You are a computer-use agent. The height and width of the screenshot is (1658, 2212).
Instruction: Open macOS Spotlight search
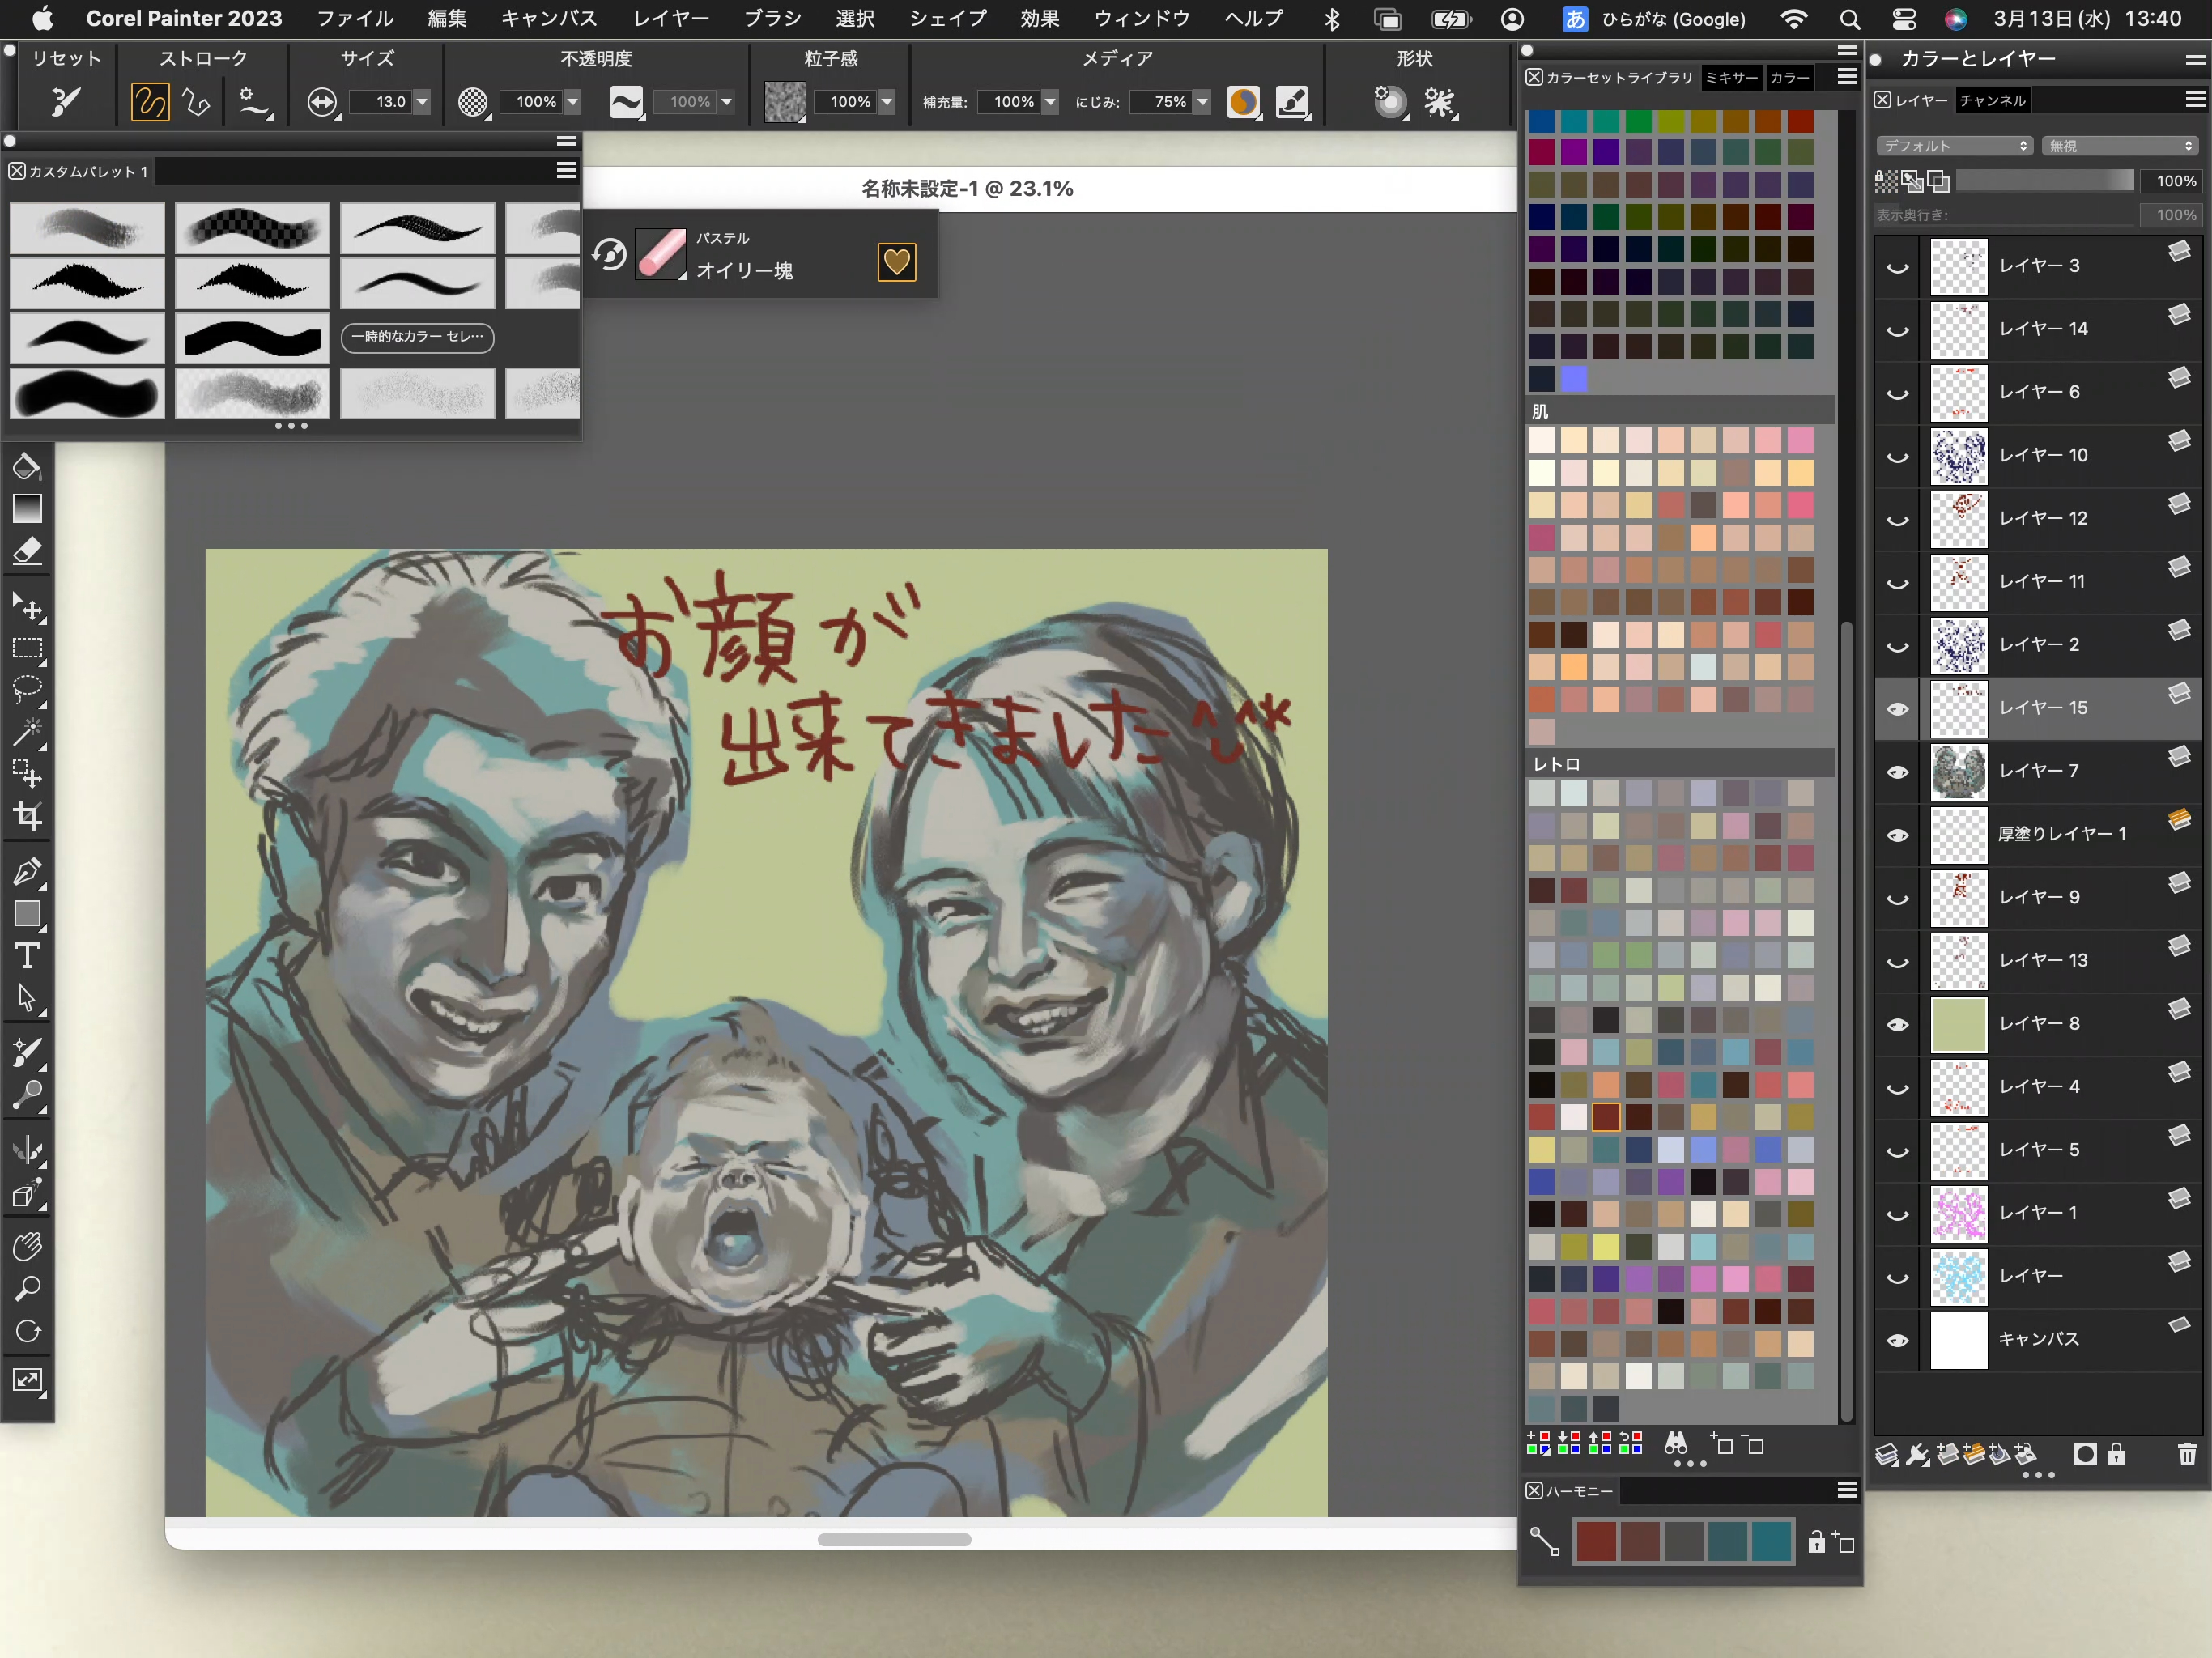coord(1849,19)
